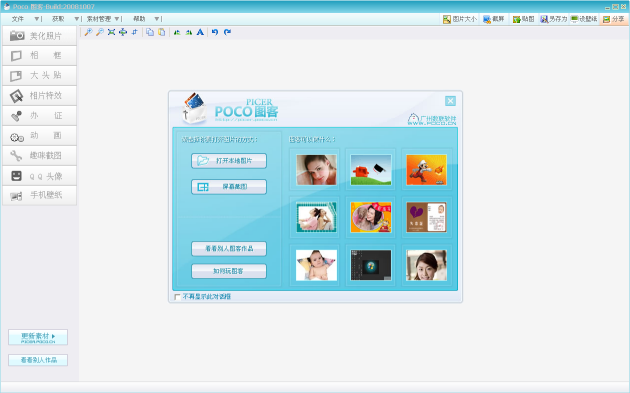Select the smiling woman thumbnail in last row

coord(426,265)
